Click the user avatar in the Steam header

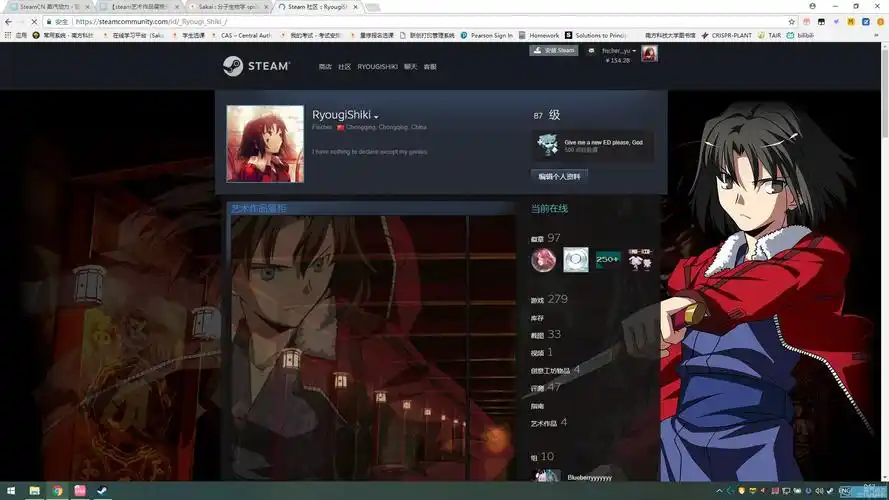click(x=649, y=53)
